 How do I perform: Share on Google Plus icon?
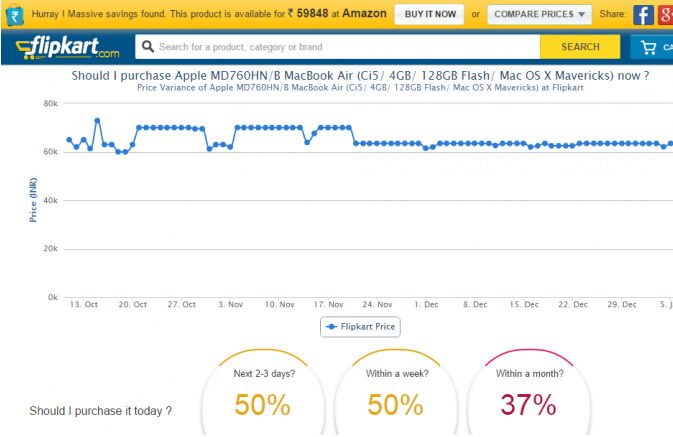coord(665,15)
